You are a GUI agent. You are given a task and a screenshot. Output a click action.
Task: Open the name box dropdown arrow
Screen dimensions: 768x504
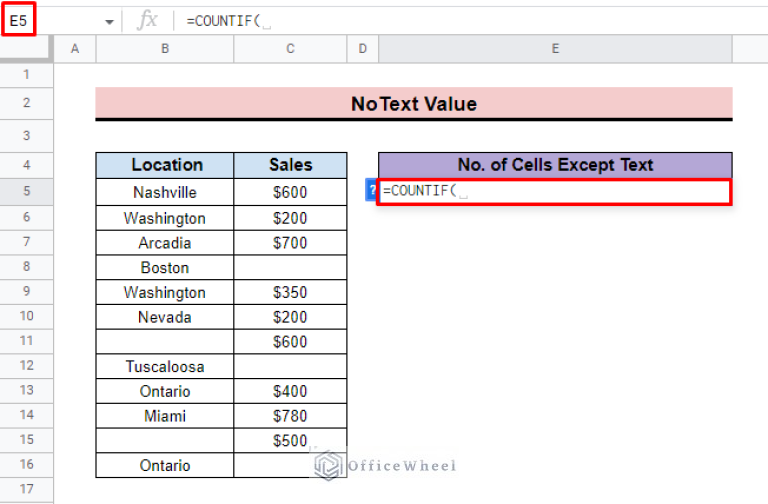click(108, 21)
